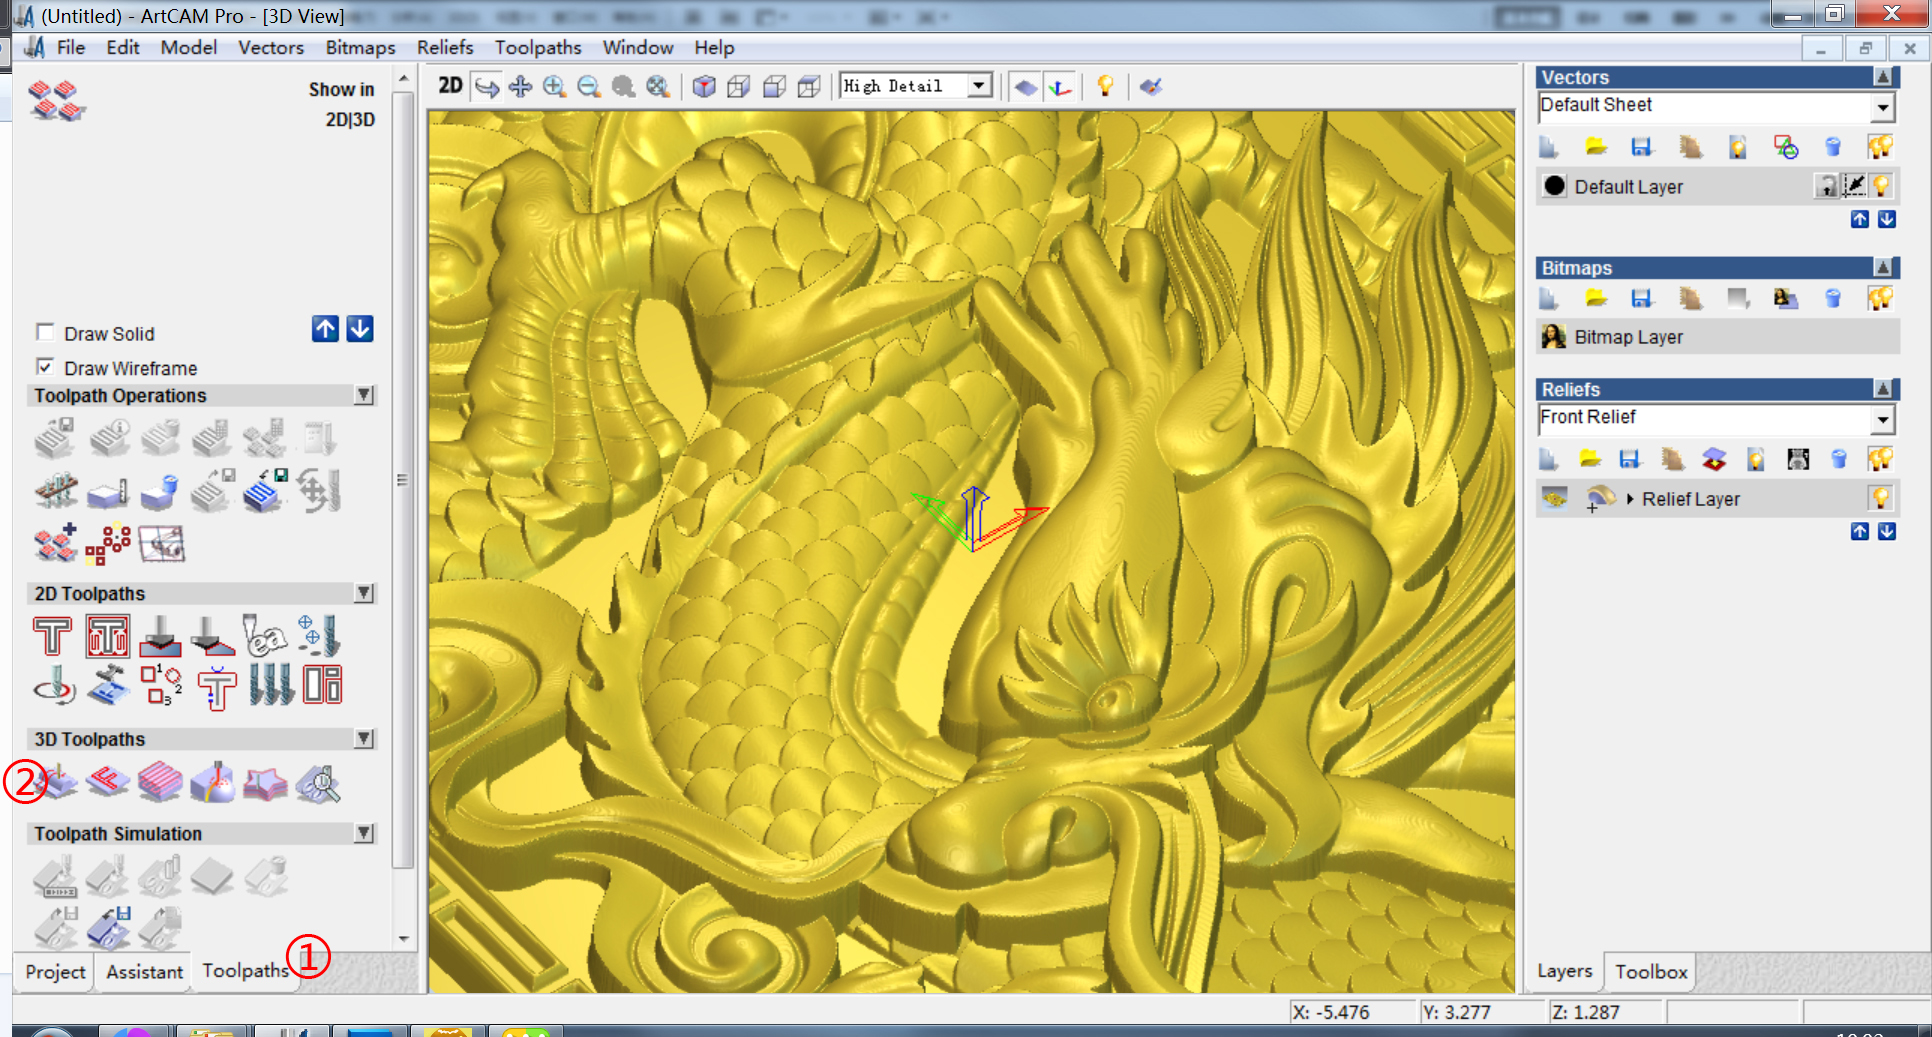Select the Twiddle rotate view tool
This screenshot has height=1037, width=1932.
(x=487, y=87)
